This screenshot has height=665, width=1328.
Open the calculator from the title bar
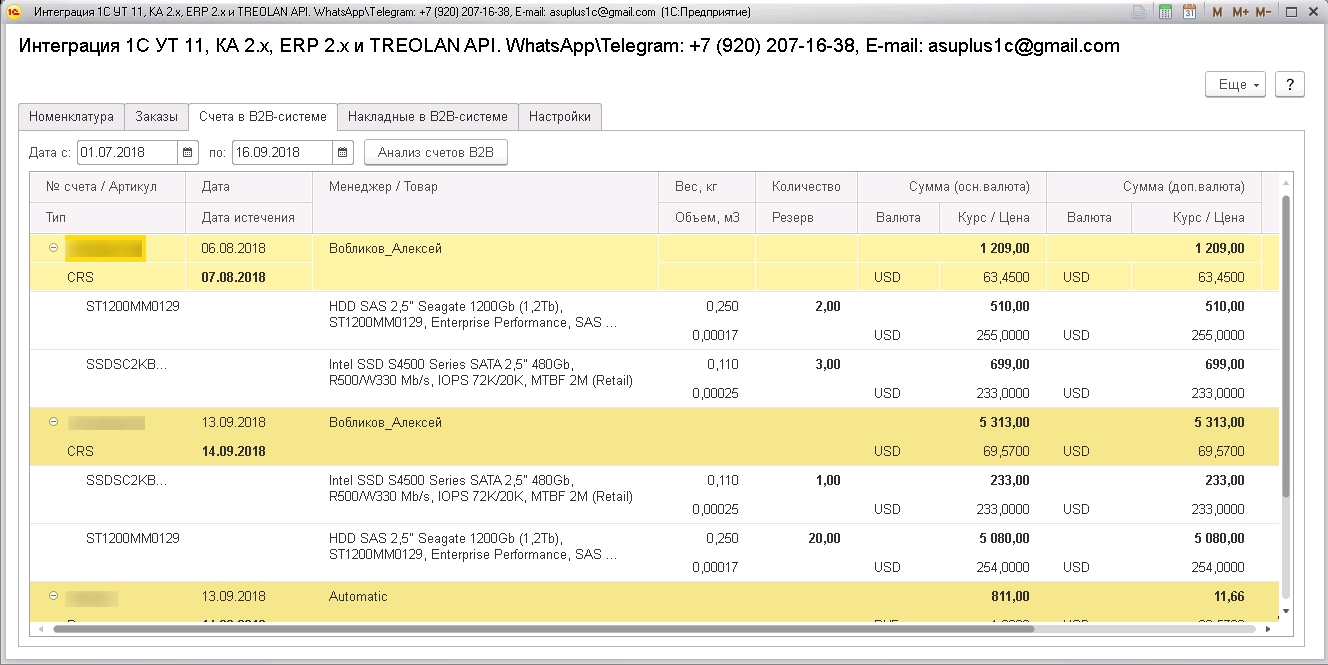tap(1166, 10)
